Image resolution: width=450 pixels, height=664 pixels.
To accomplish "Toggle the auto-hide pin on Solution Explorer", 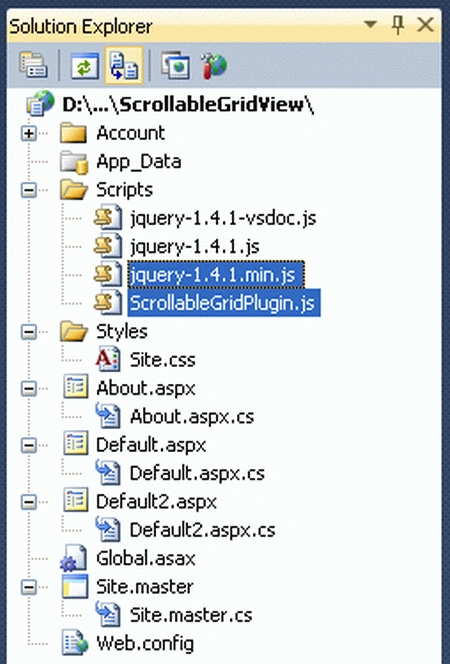I will coord(398,25).
